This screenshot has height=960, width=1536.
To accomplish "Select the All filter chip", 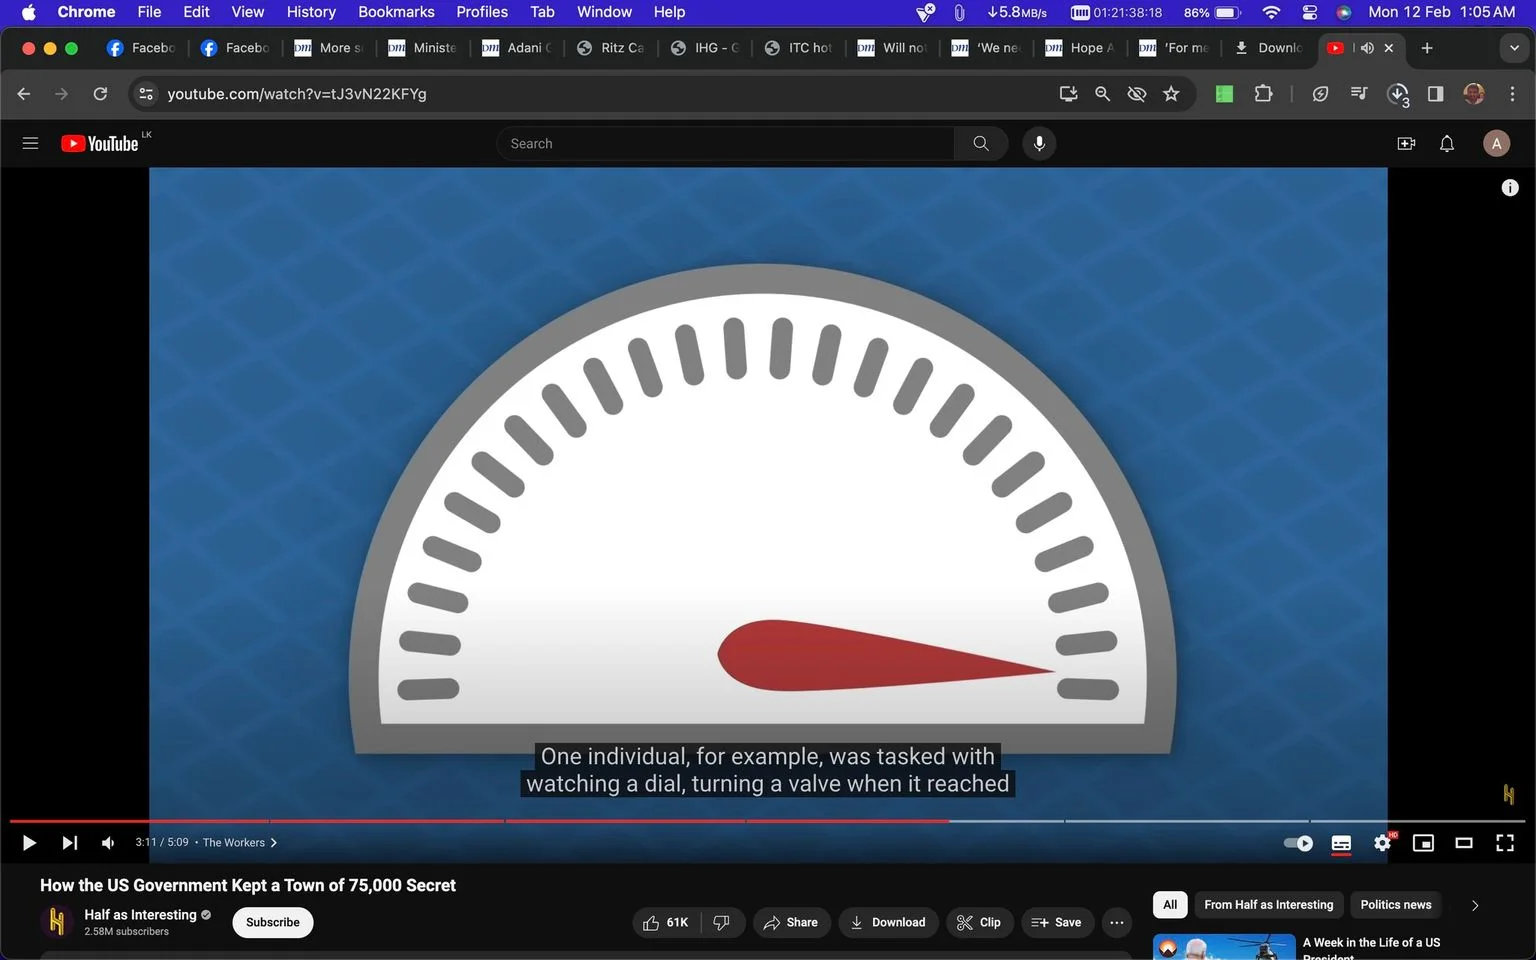I will click(1170, 905).
